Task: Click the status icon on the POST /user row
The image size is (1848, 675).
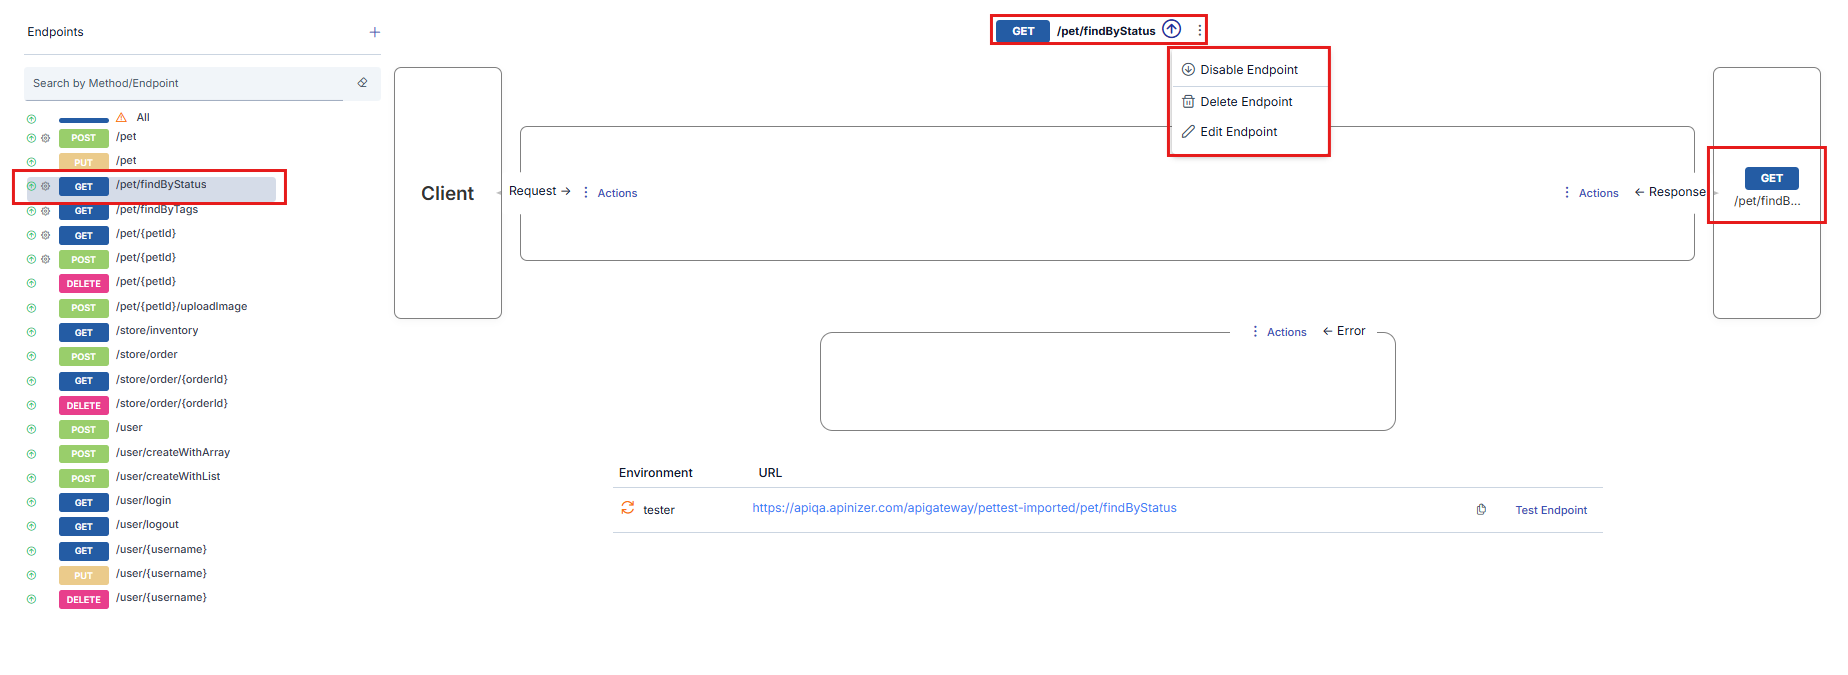Action: click(31, 429)
